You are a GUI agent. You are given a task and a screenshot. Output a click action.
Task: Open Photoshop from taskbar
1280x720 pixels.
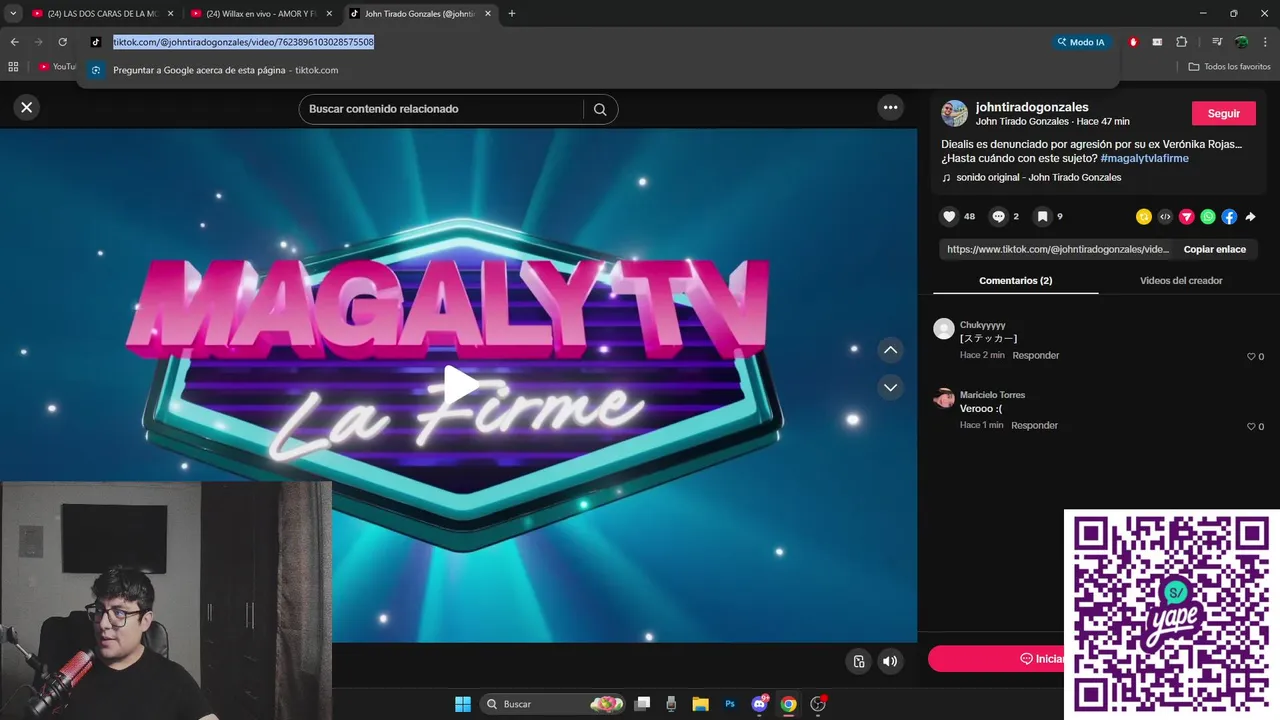click(730, 704)
